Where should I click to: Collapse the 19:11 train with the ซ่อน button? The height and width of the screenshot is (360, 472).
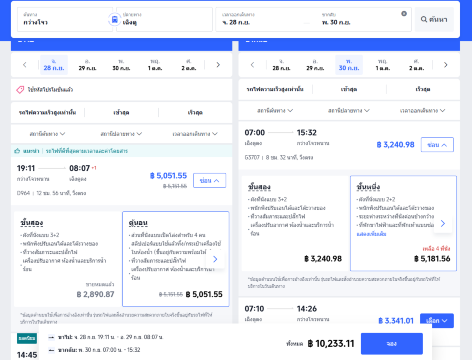pyautogui.click(x=210, y=180)
